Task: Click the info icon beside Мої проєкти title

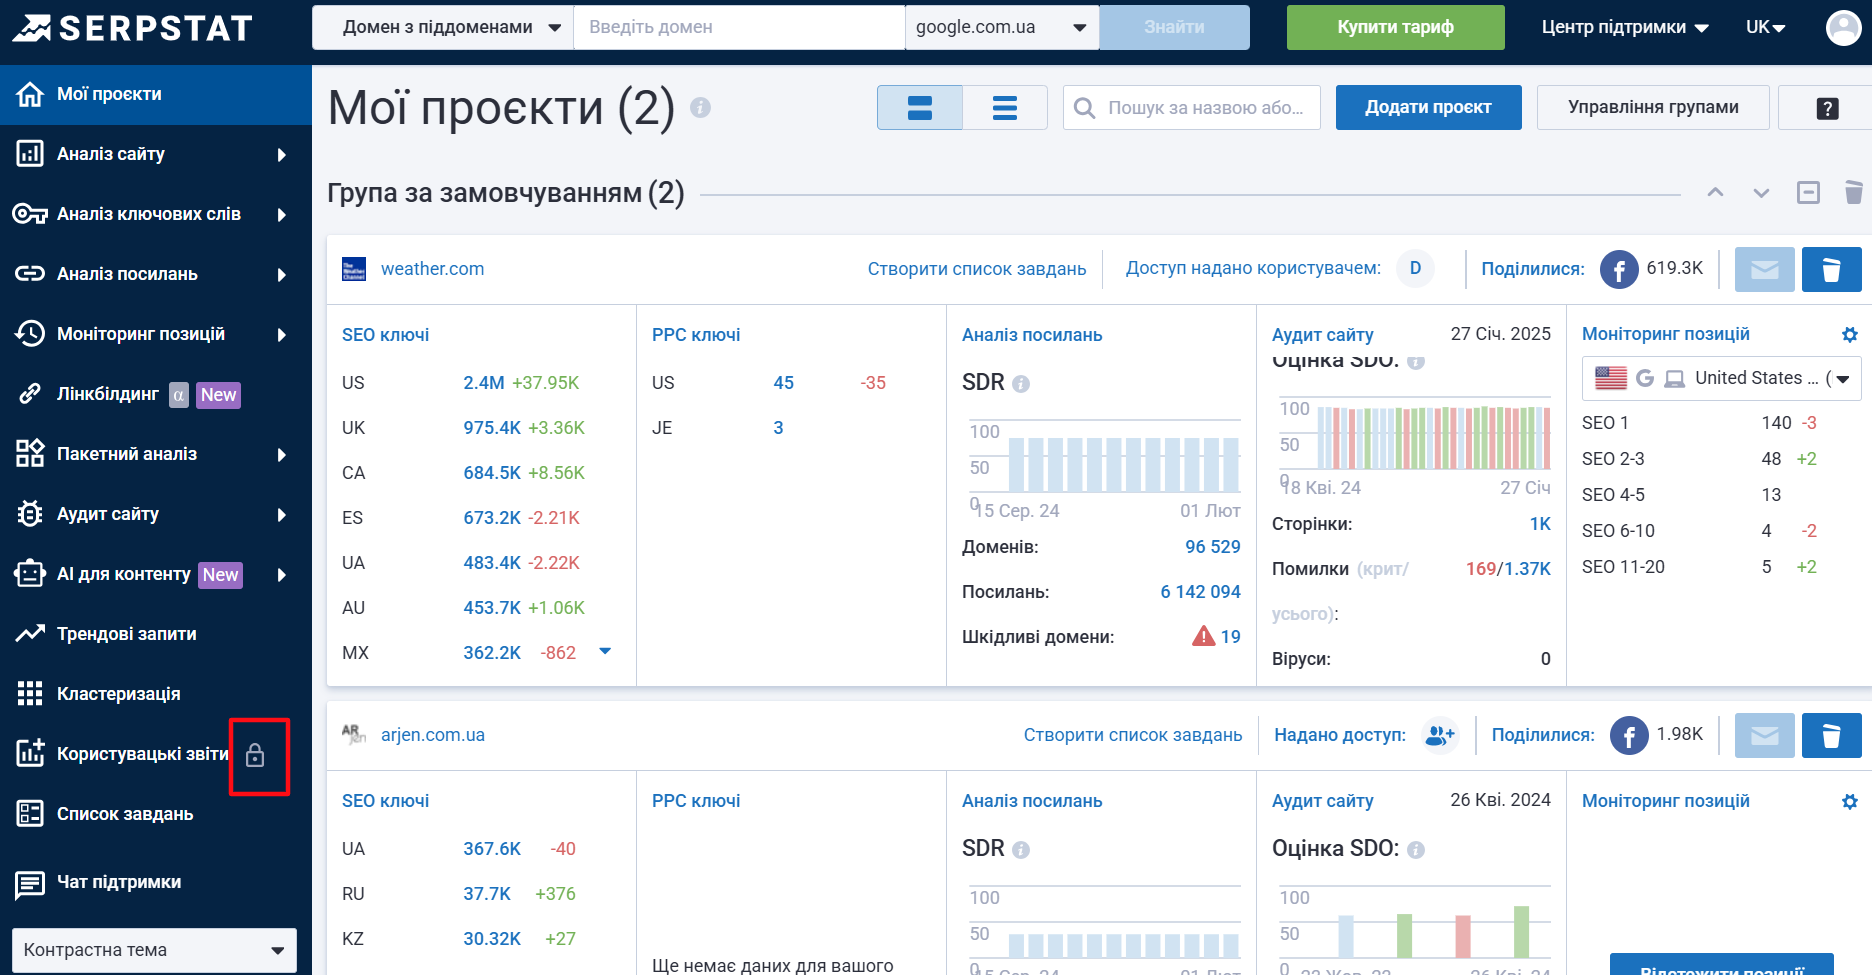Action: pyautogui.click(x=700, y=107)
